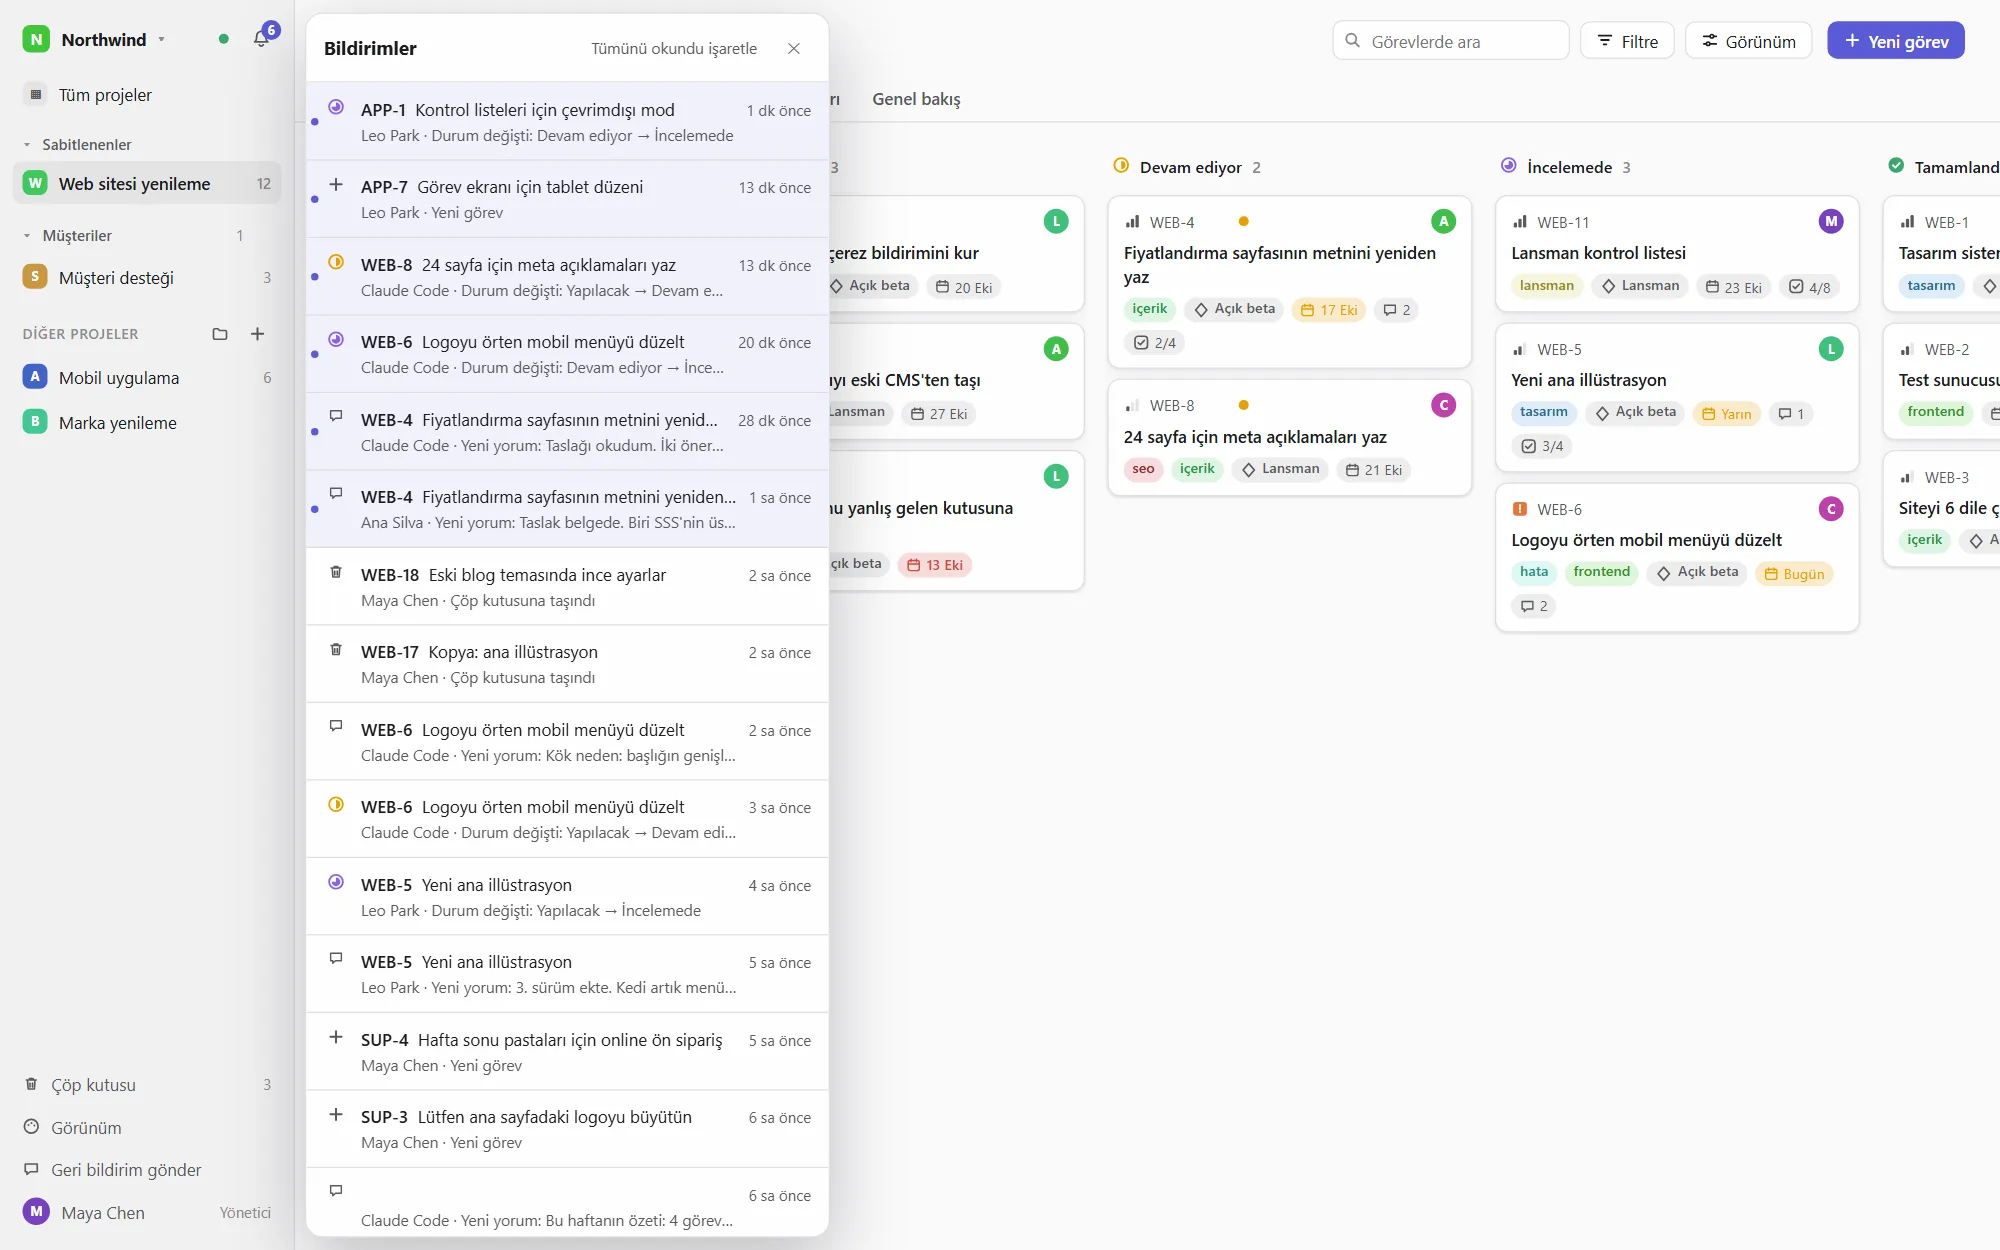Open 'Müşteri desteği' project
This screenshot has width=2000, height=1250.
pyautogui.click(x=147, y=278)
